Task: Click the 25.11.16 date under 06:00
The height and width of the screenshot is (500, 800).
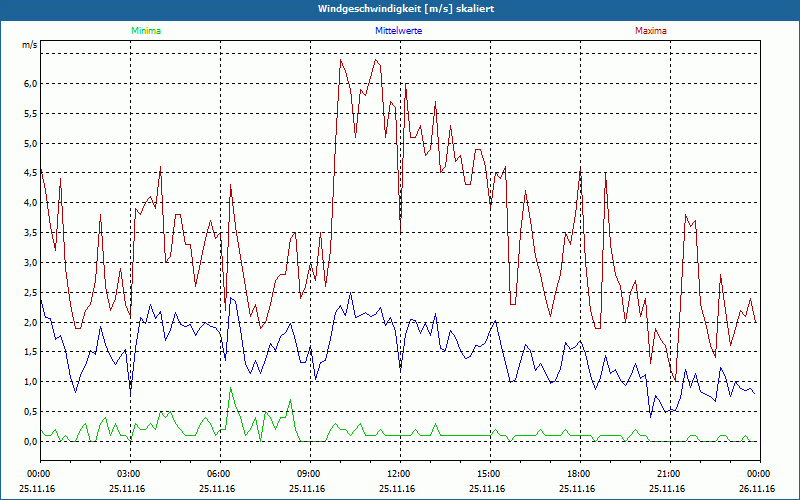Action: (x=217, y=489)
